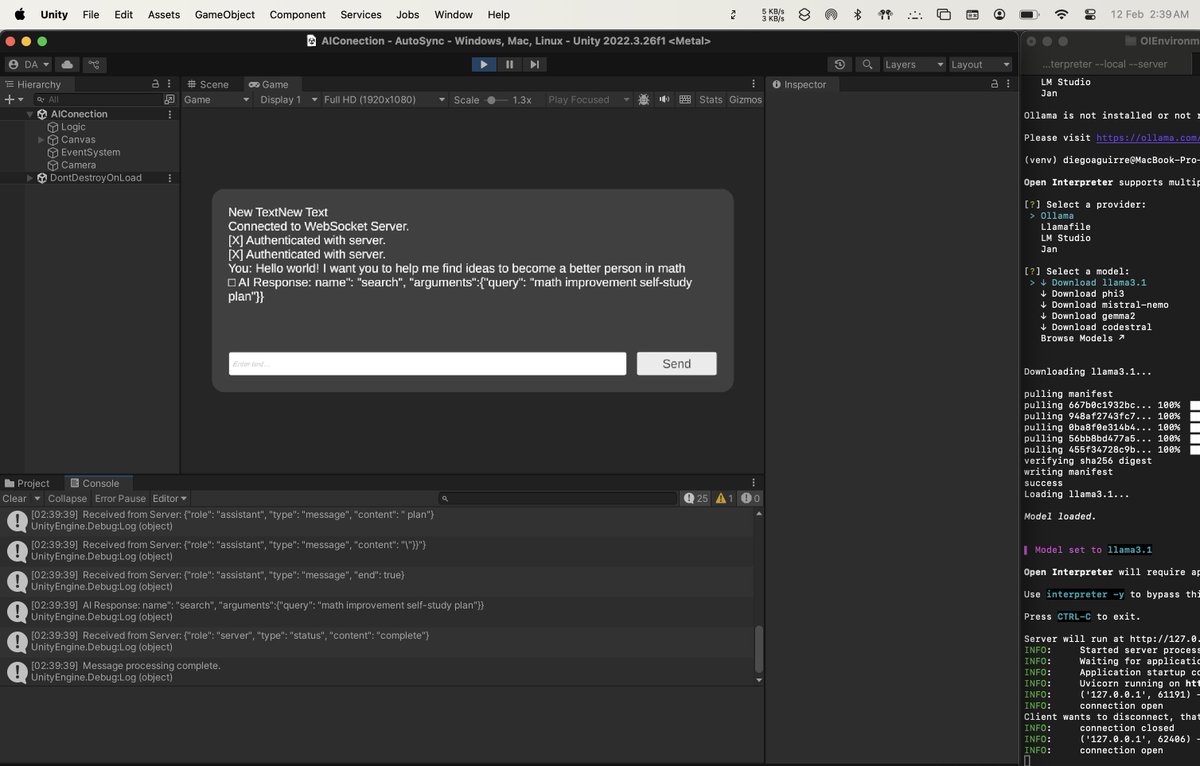
Task: Toggle the Unity shortcuts keyboard icon
Action: (x=685, y=100)
